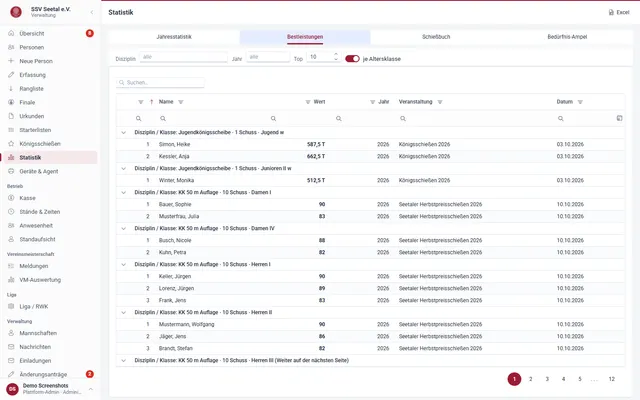This screenshot has width=640, height=400.
Task: Go to page 3
Action: click(547, 379)
